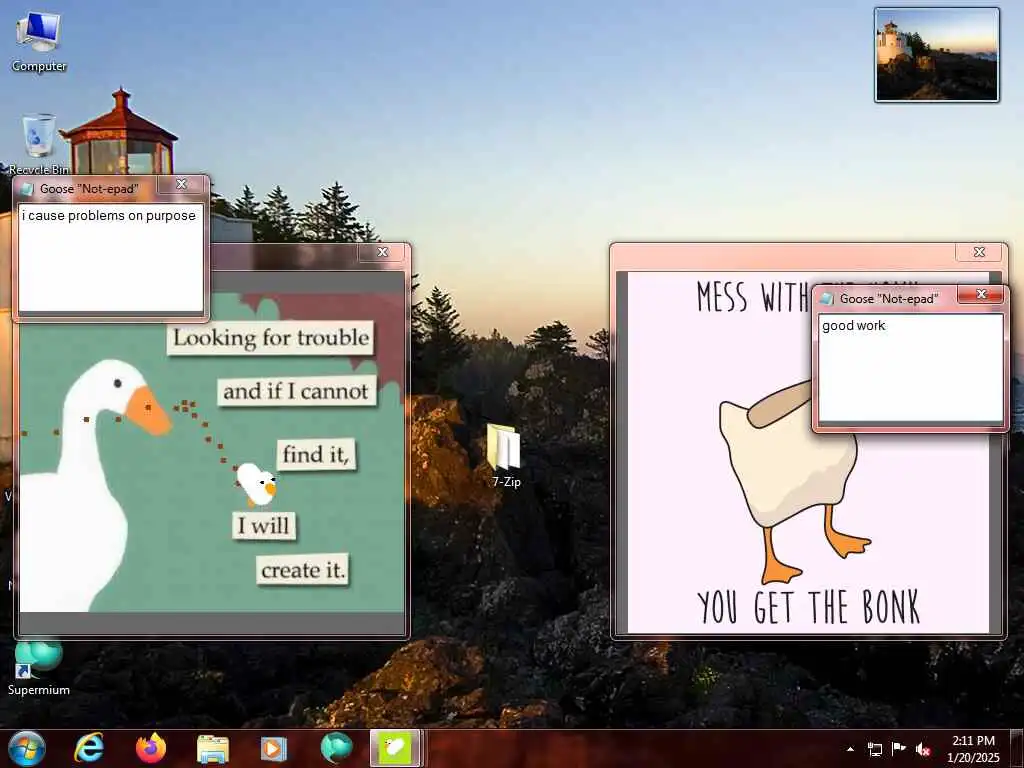Image resolution: width=1024 pixels, height=768 pixels.
Task: Click the 'good work' notepad text area
Action: tap(910, 368)
